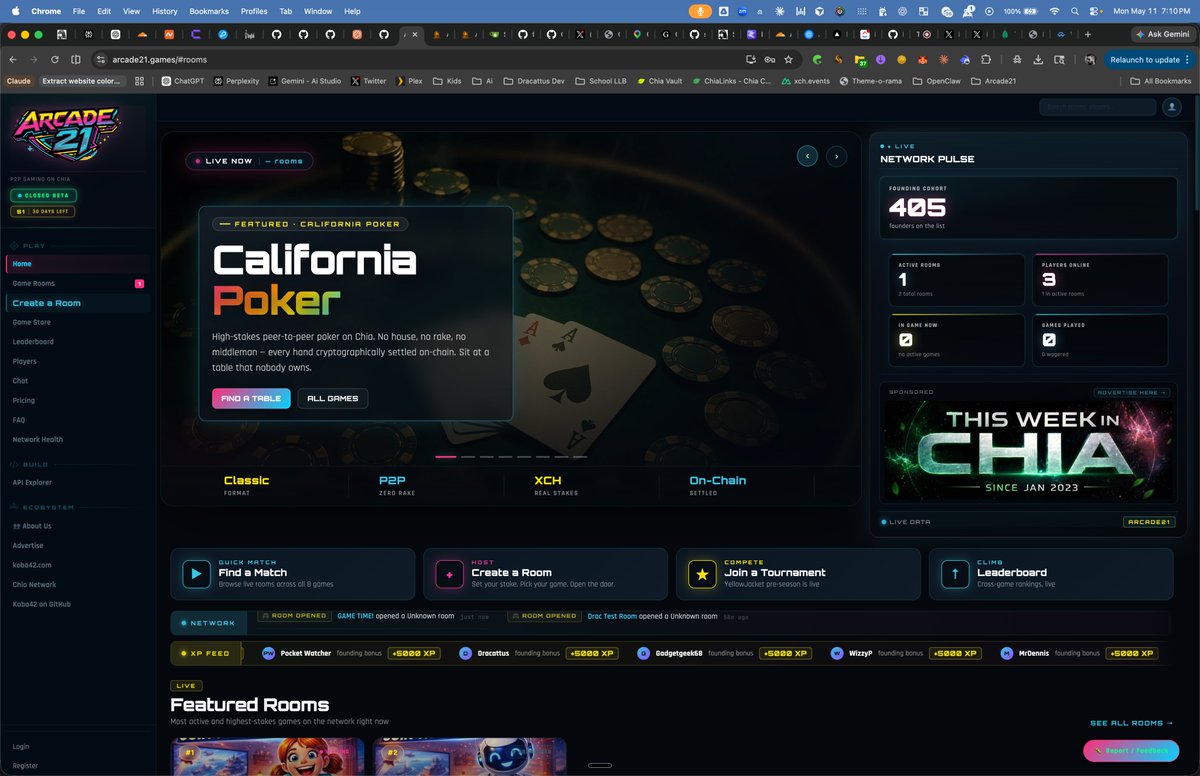Open Game Rooms in the sidebar
Viewport: 1200px width, 776px height.
coord(76,283)
